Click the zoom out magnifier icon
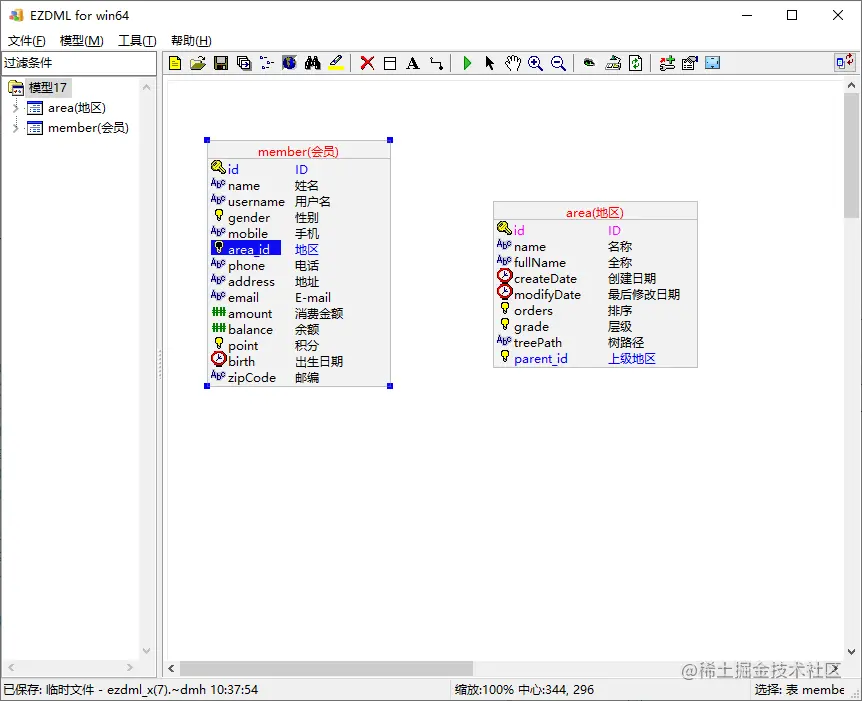The image size is (862, 701). click(559, 63)
